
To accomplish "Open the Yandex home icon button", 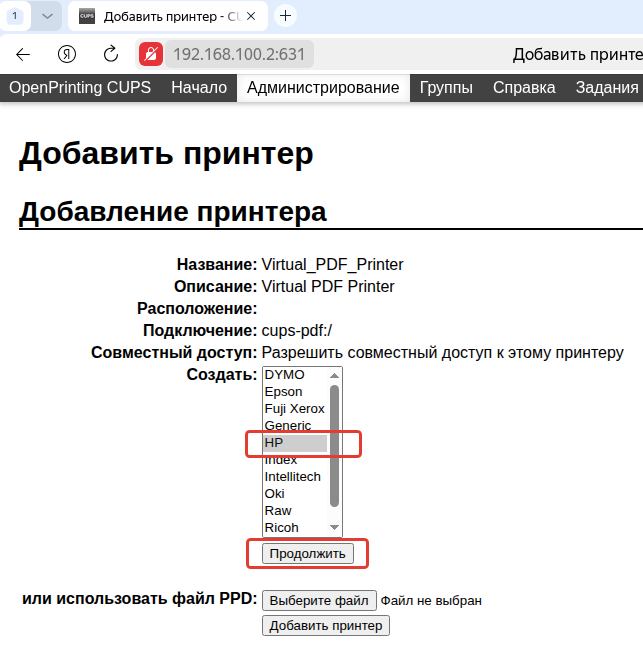I will (67, 54).
